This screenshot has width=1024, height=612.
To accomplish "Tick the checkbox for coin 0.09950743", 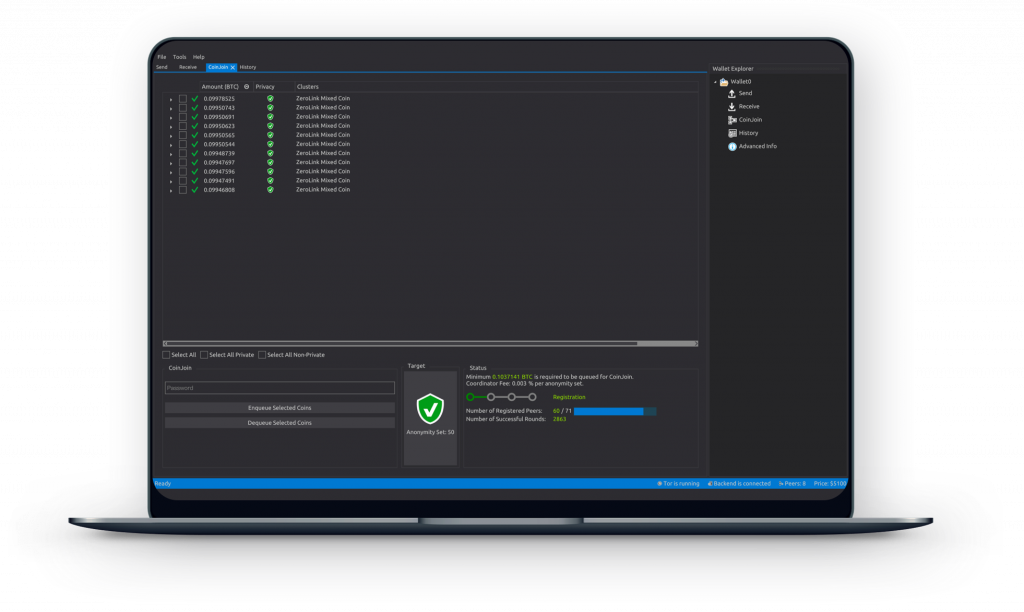I will click(183, 108).
